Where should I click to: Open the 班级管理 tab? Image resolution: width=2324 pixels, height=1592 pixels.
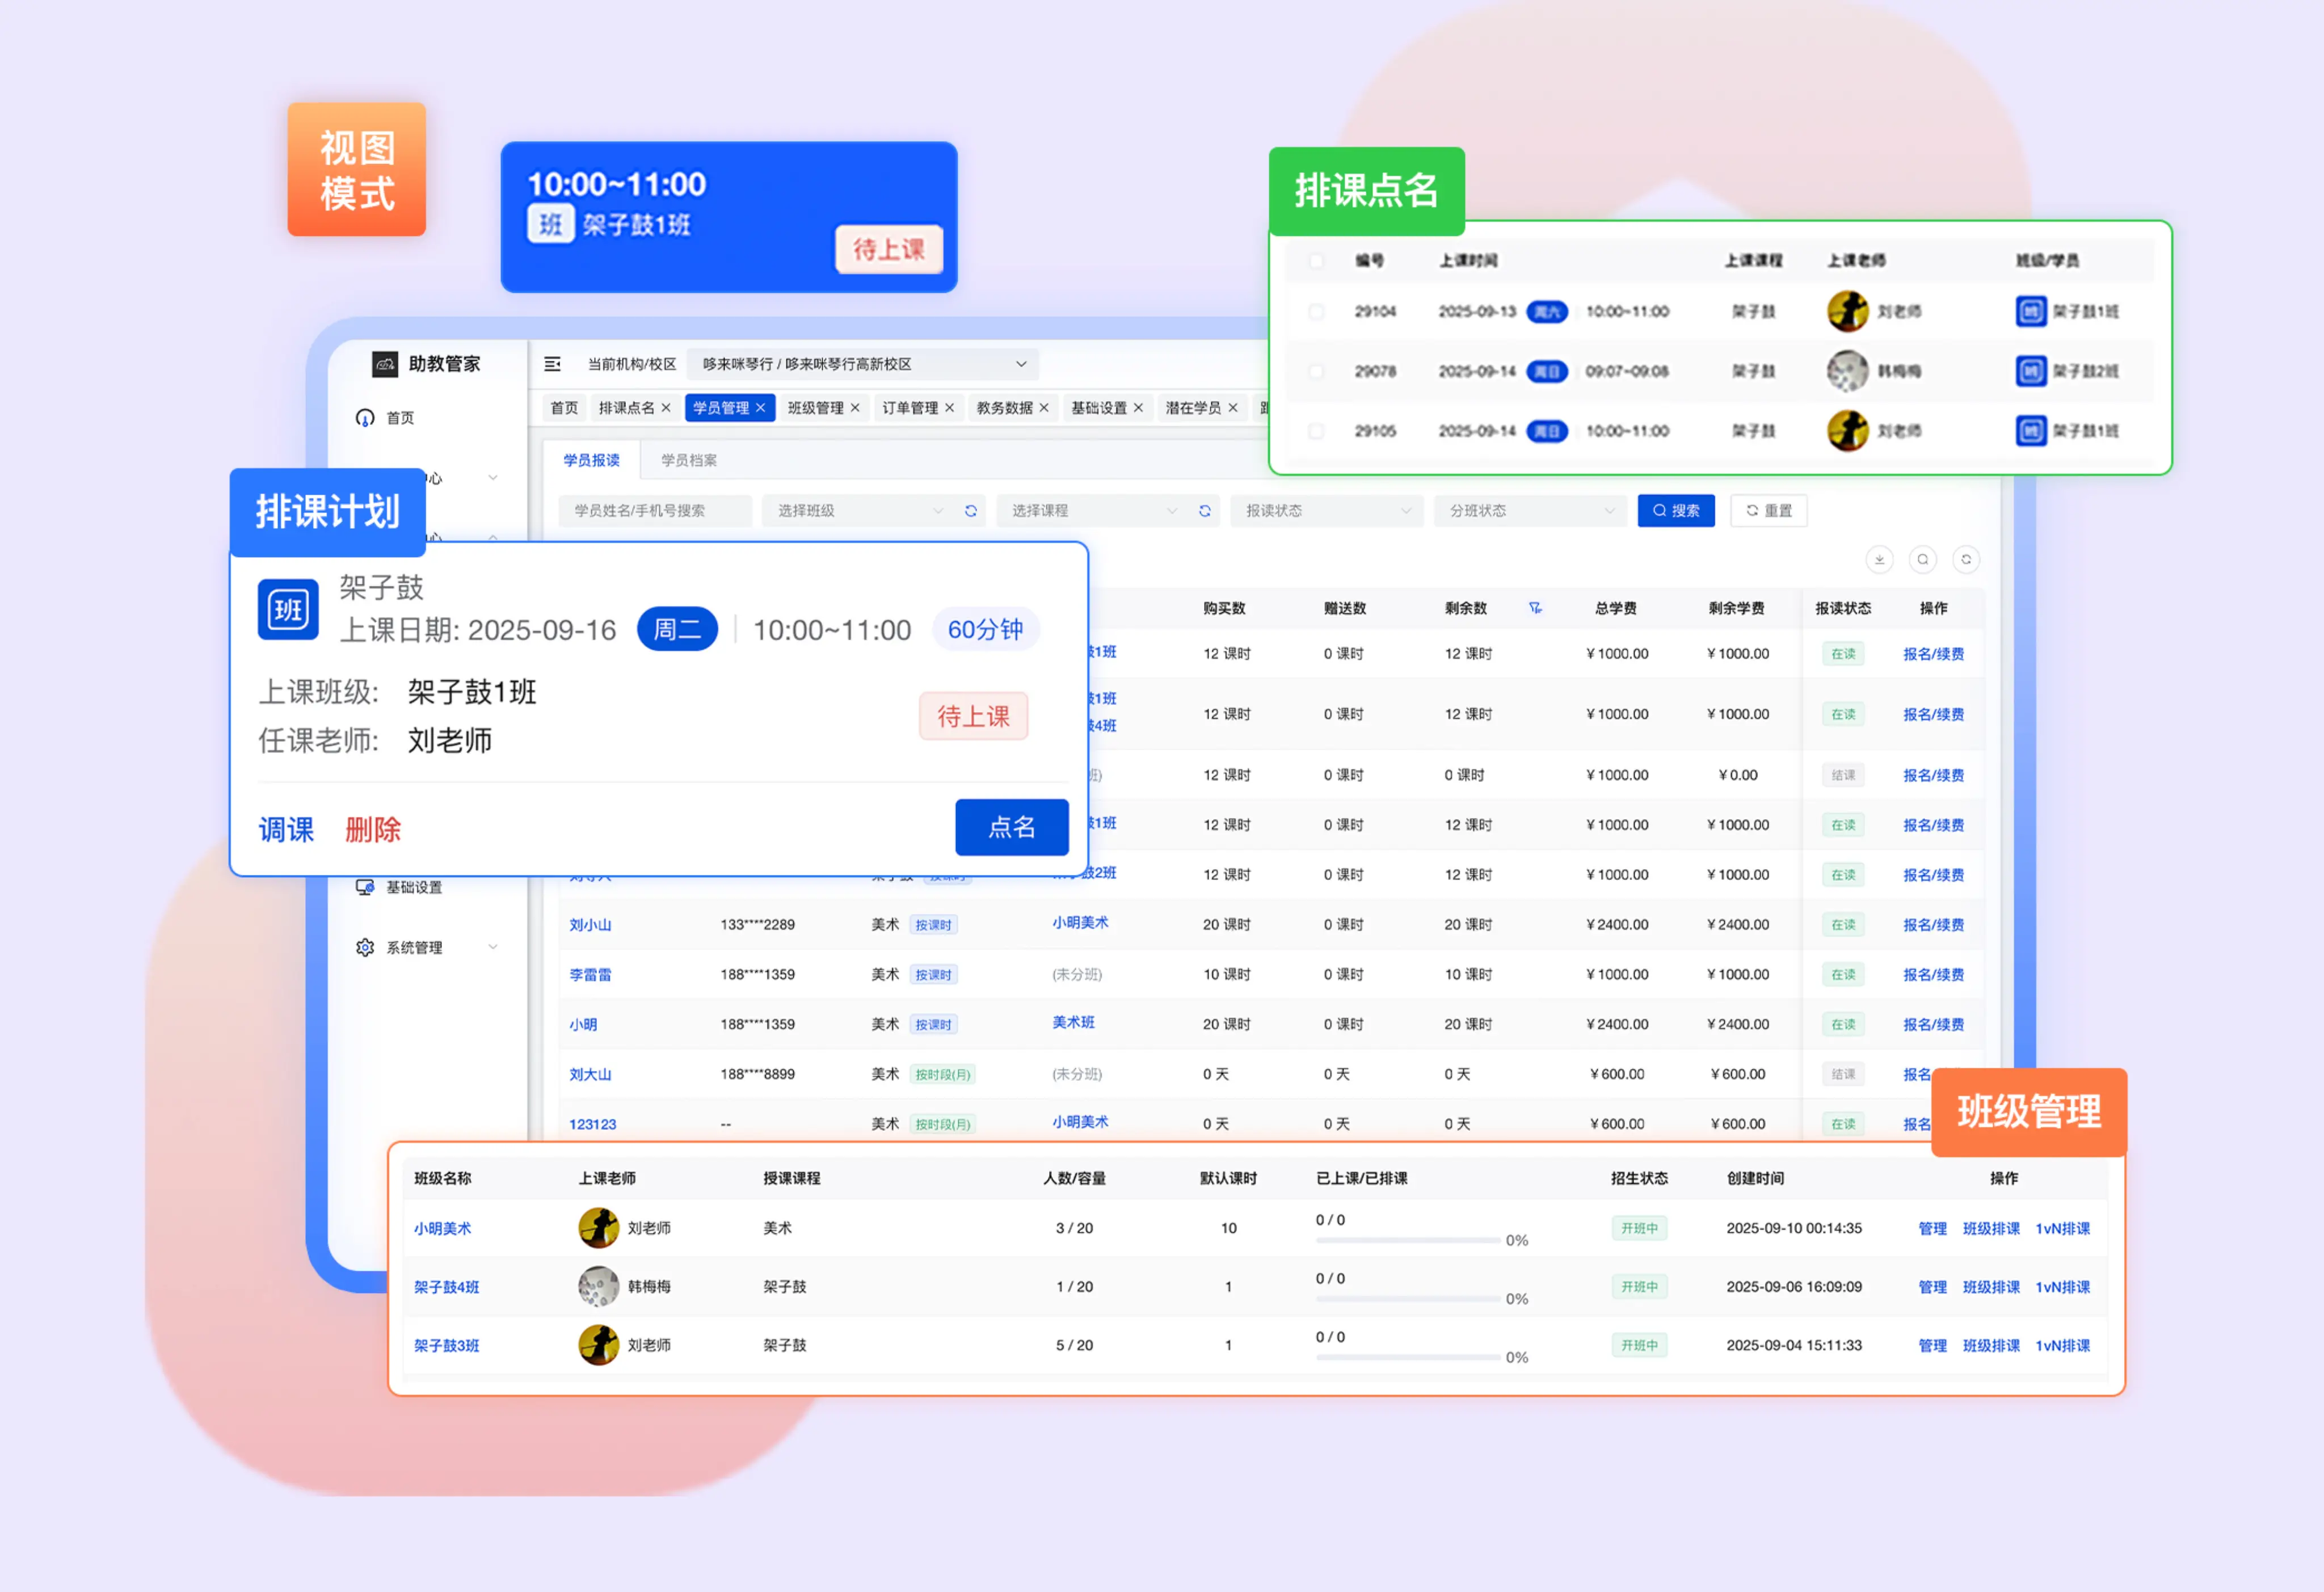click(x=815, y=408)
